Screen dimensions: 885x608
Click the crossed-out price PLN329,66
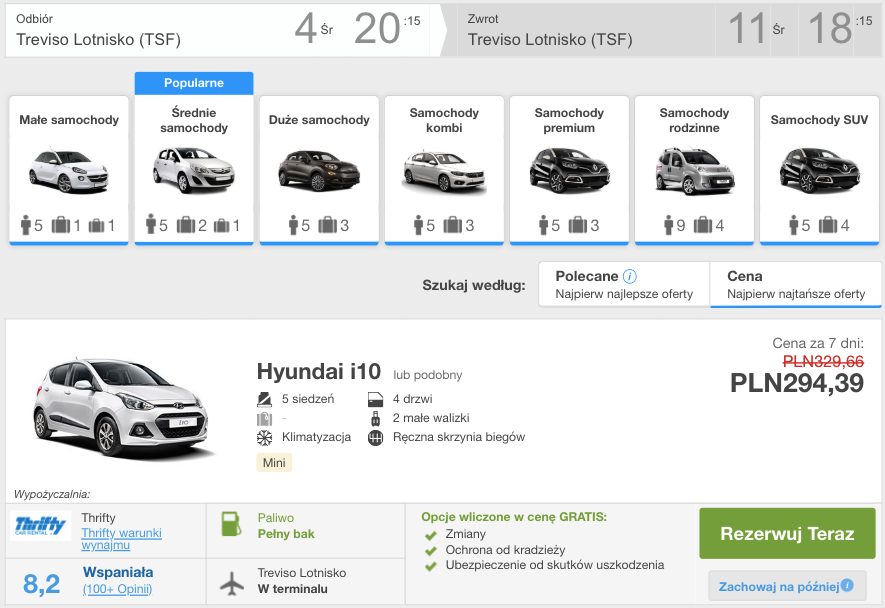(x=823, y=361)
